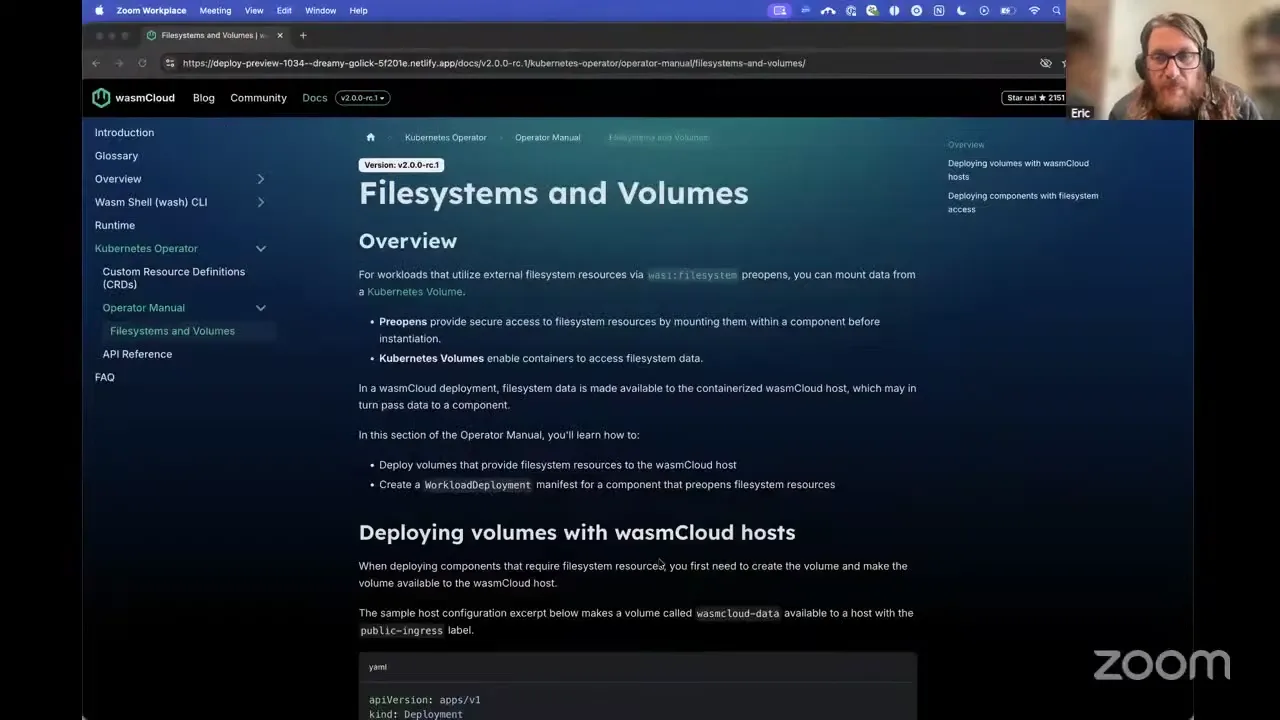Open the Notion menu bar icon
The height and width of the screenshot is (720, 1280).
pyautogui.click(x=939, y=10)
